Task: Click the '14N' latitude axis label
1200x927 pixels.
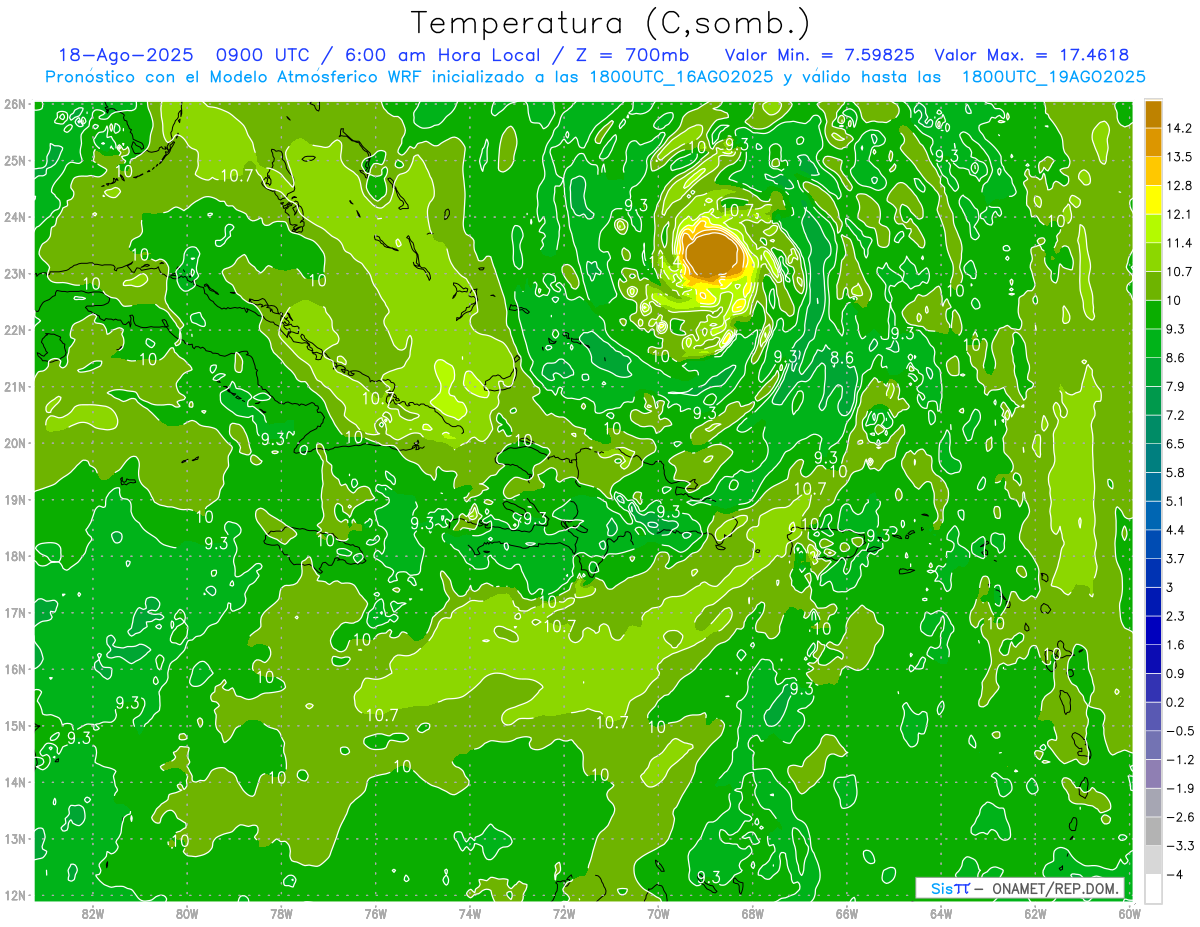Action: coord(14,782)
